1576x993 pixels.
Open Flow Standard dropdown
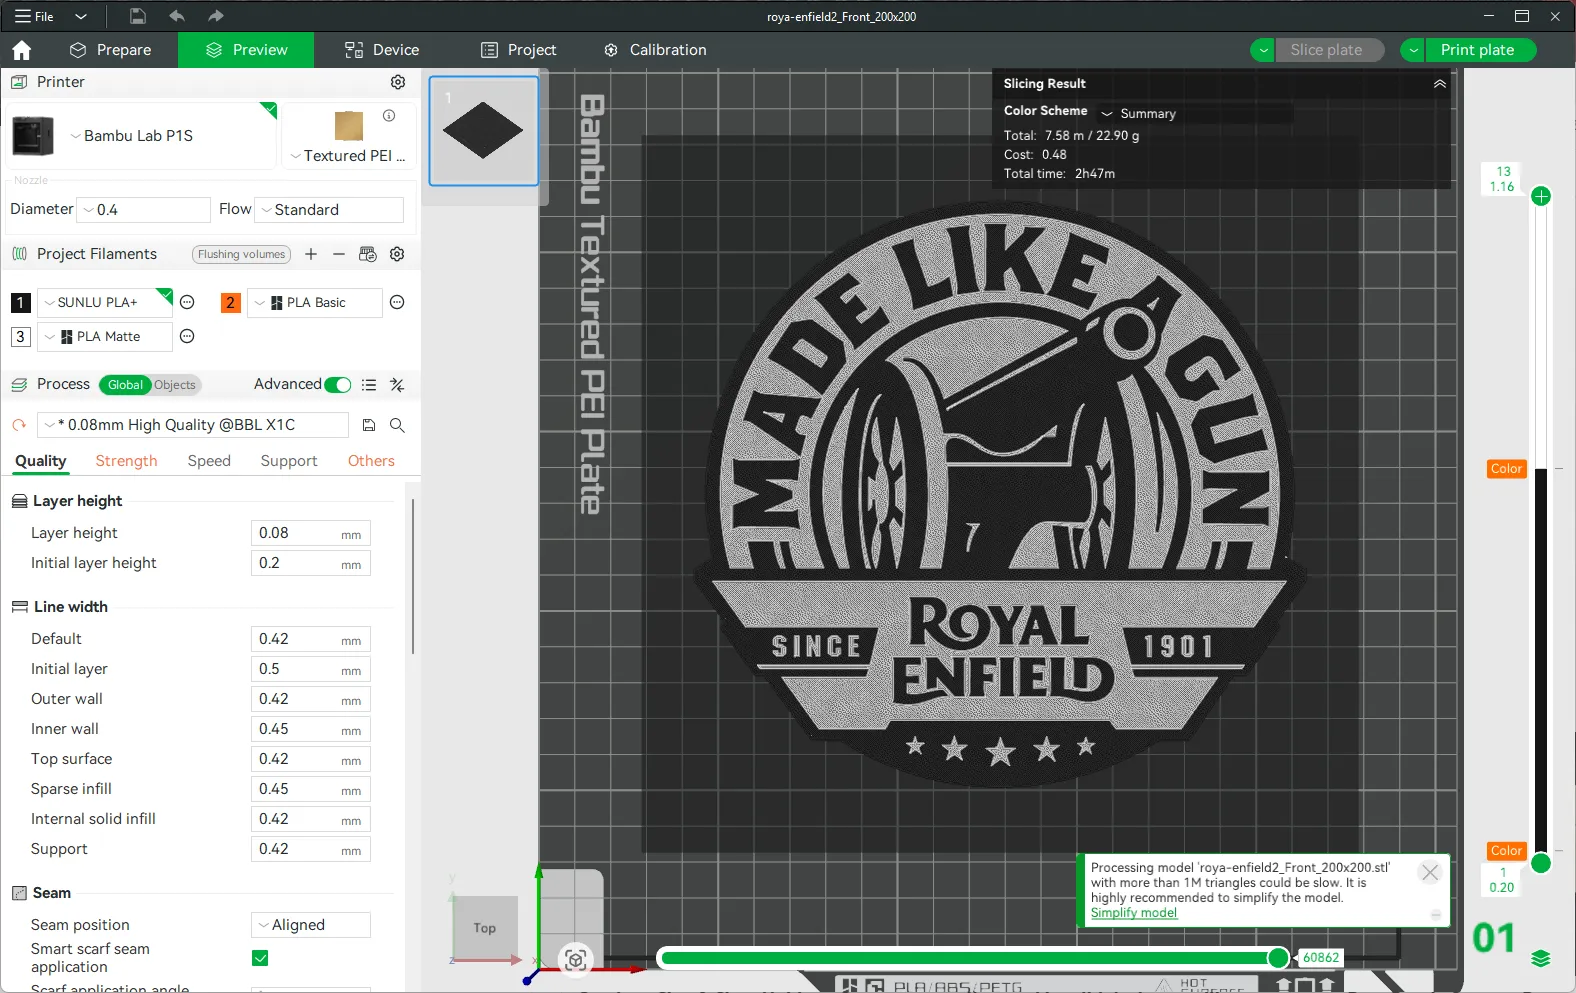[329, 210]
